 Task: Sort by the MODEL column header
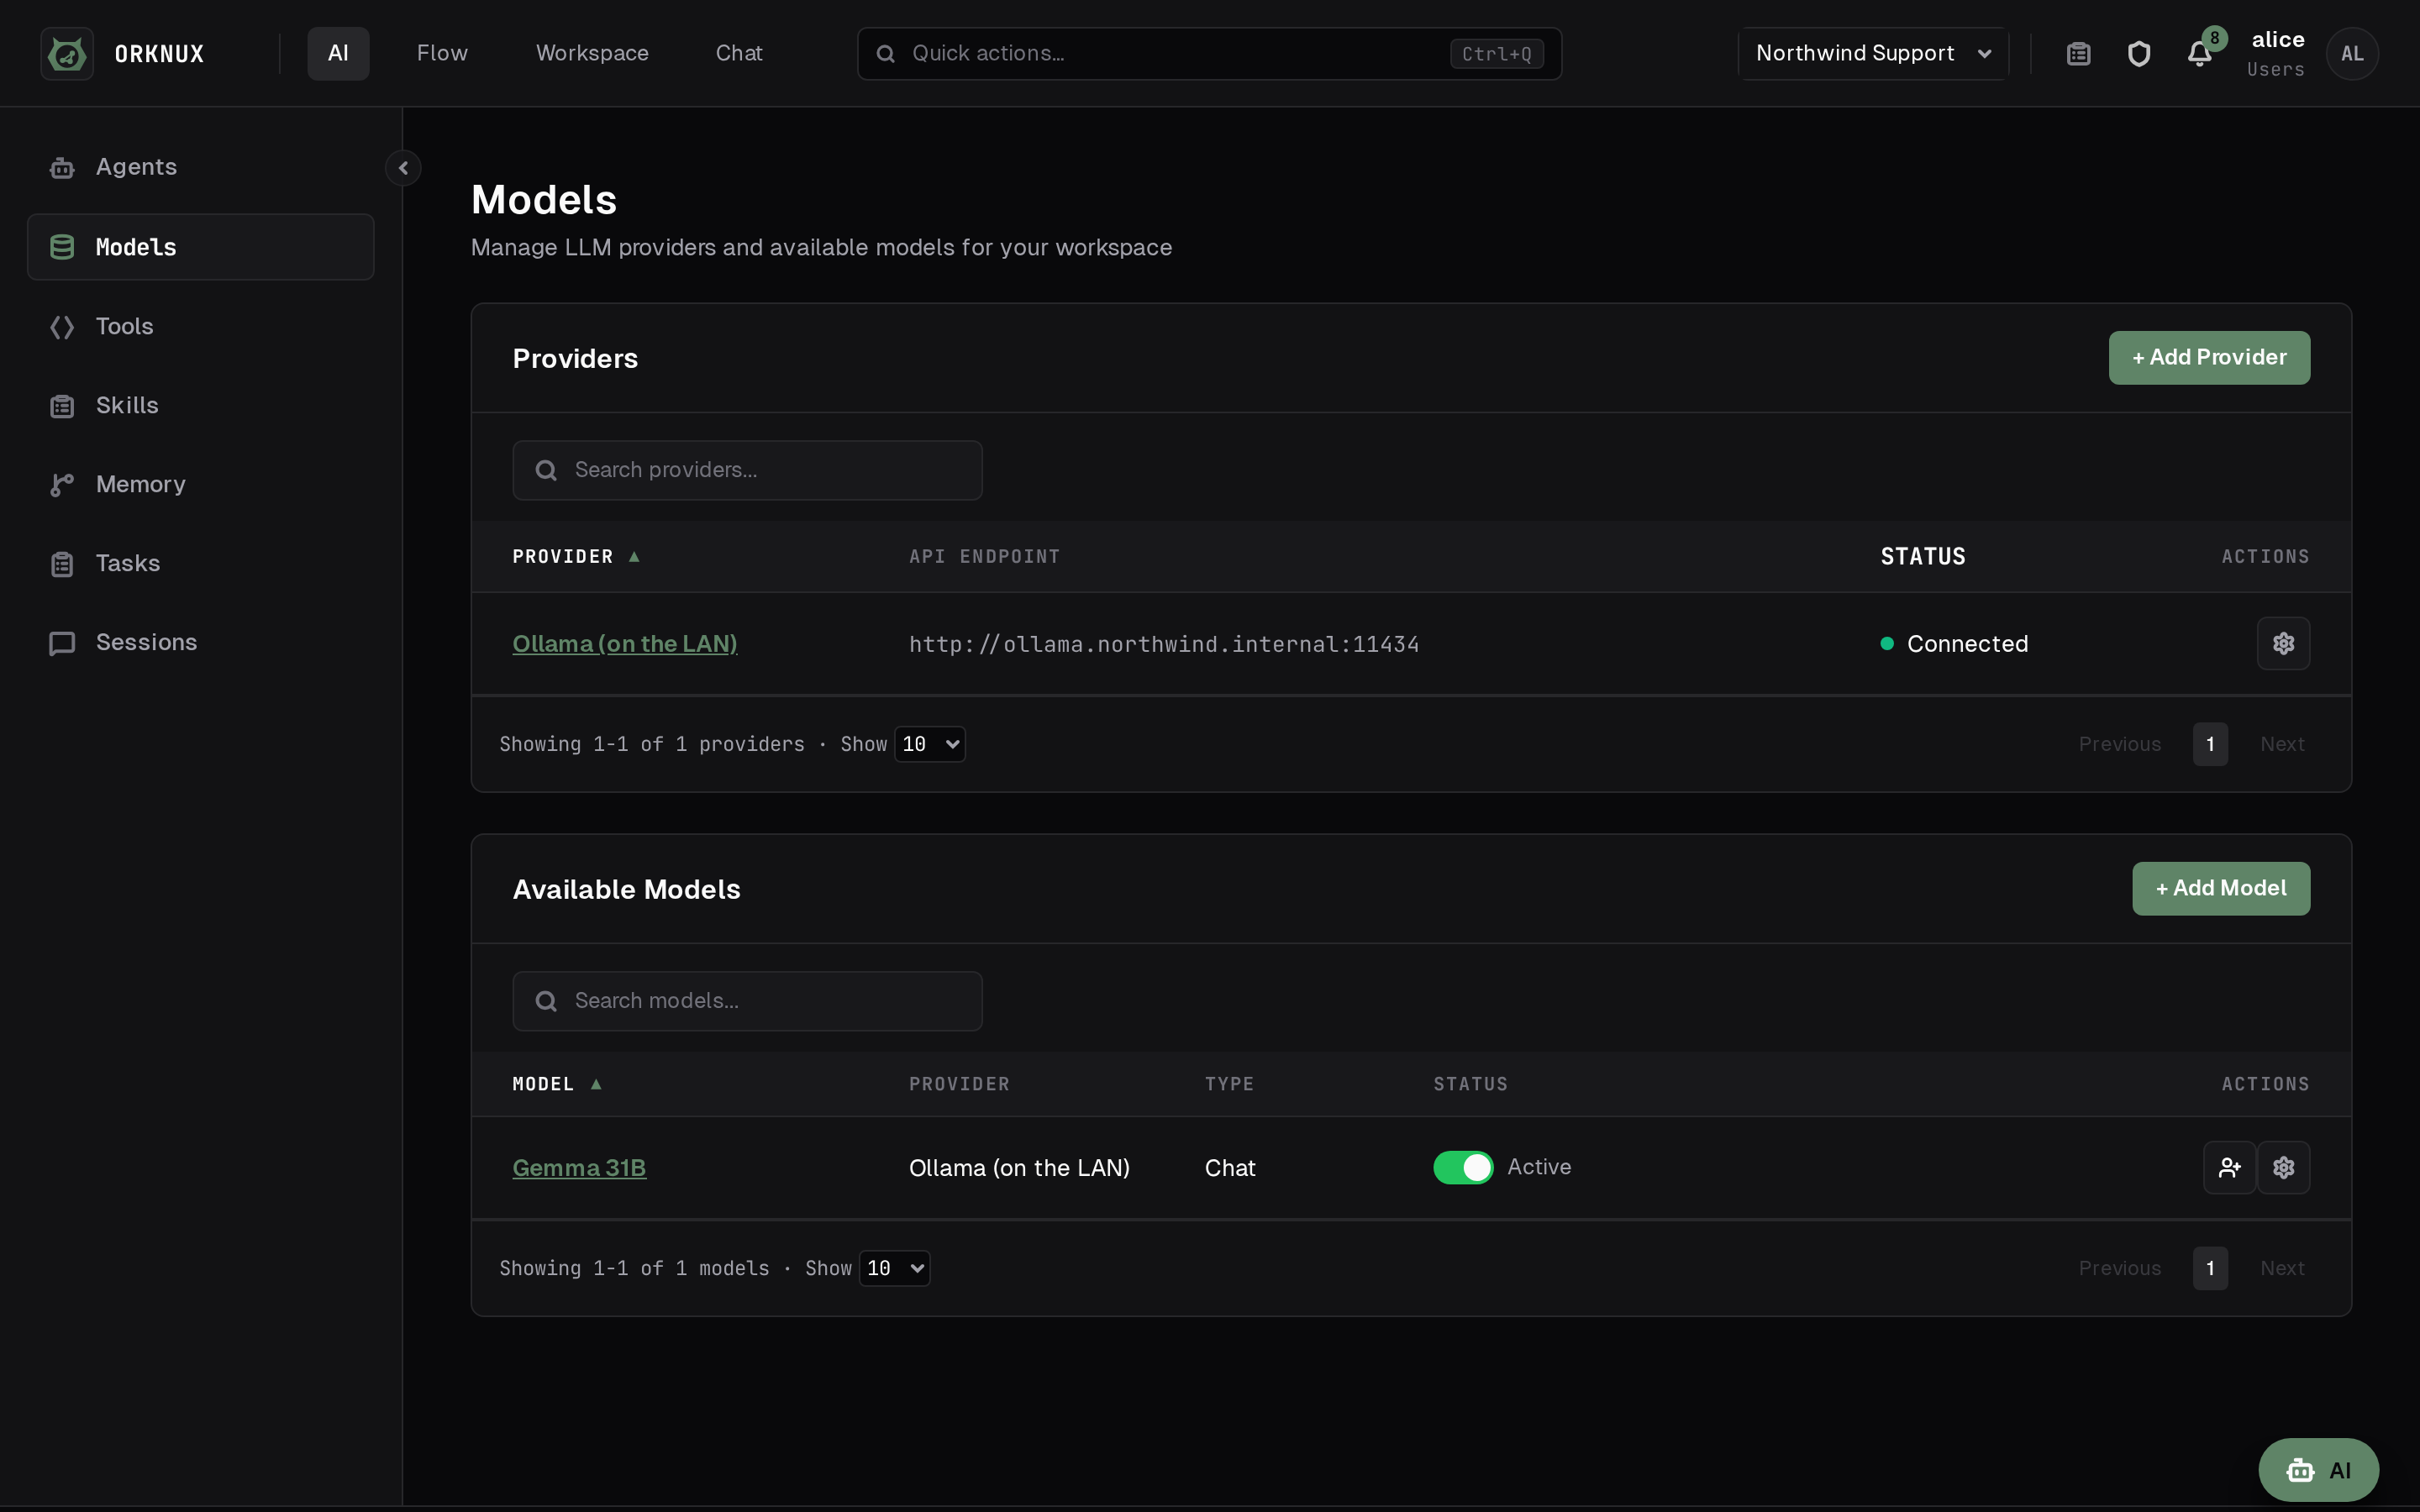pyautogui.click(x=556, y=1084)
